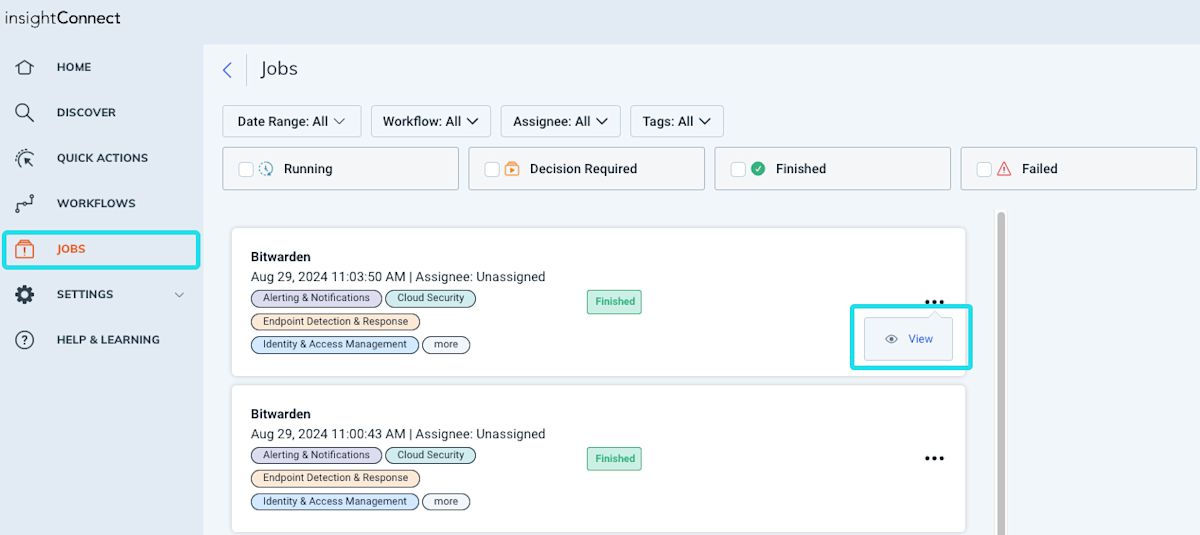The width and height of the screenshot is (1200, 535).
Task: Click Bitwarden title of 11:03:50 AM job
Action: (x=281, y=257)
